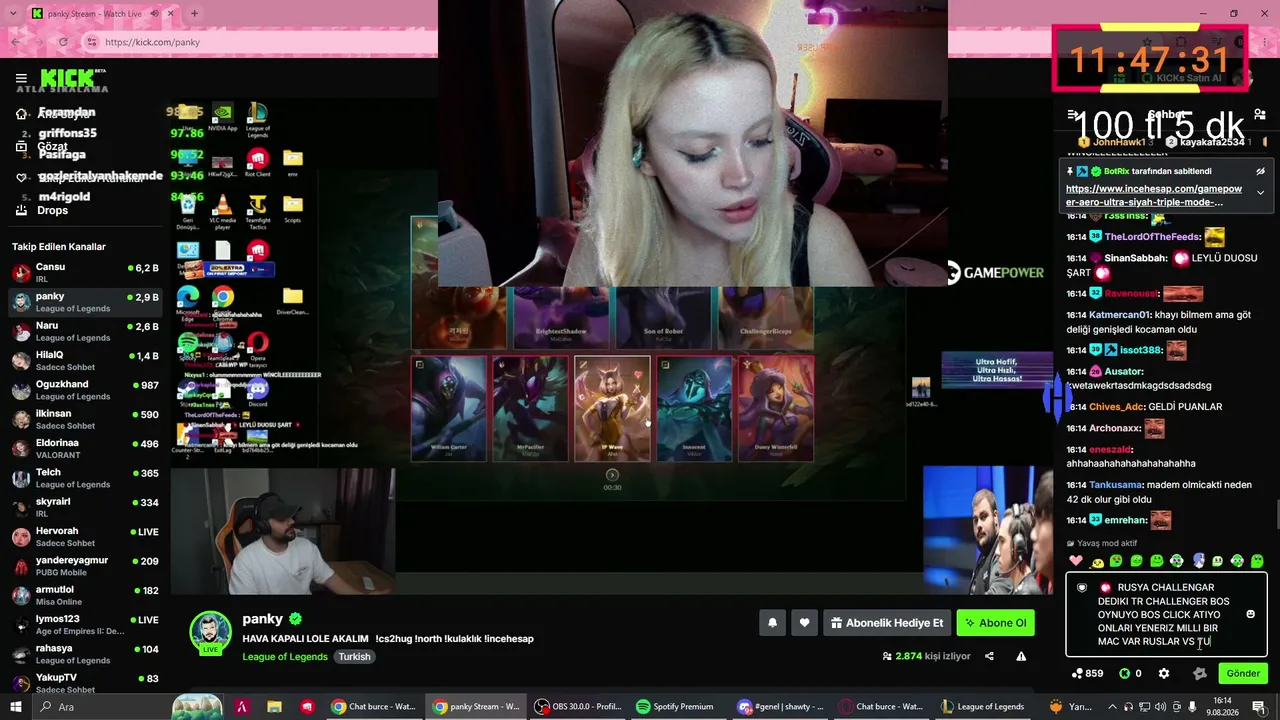Click username TheLordOfTheFeeds in chat
This screenshot has height=720, width=1280.
(1151, 237)
